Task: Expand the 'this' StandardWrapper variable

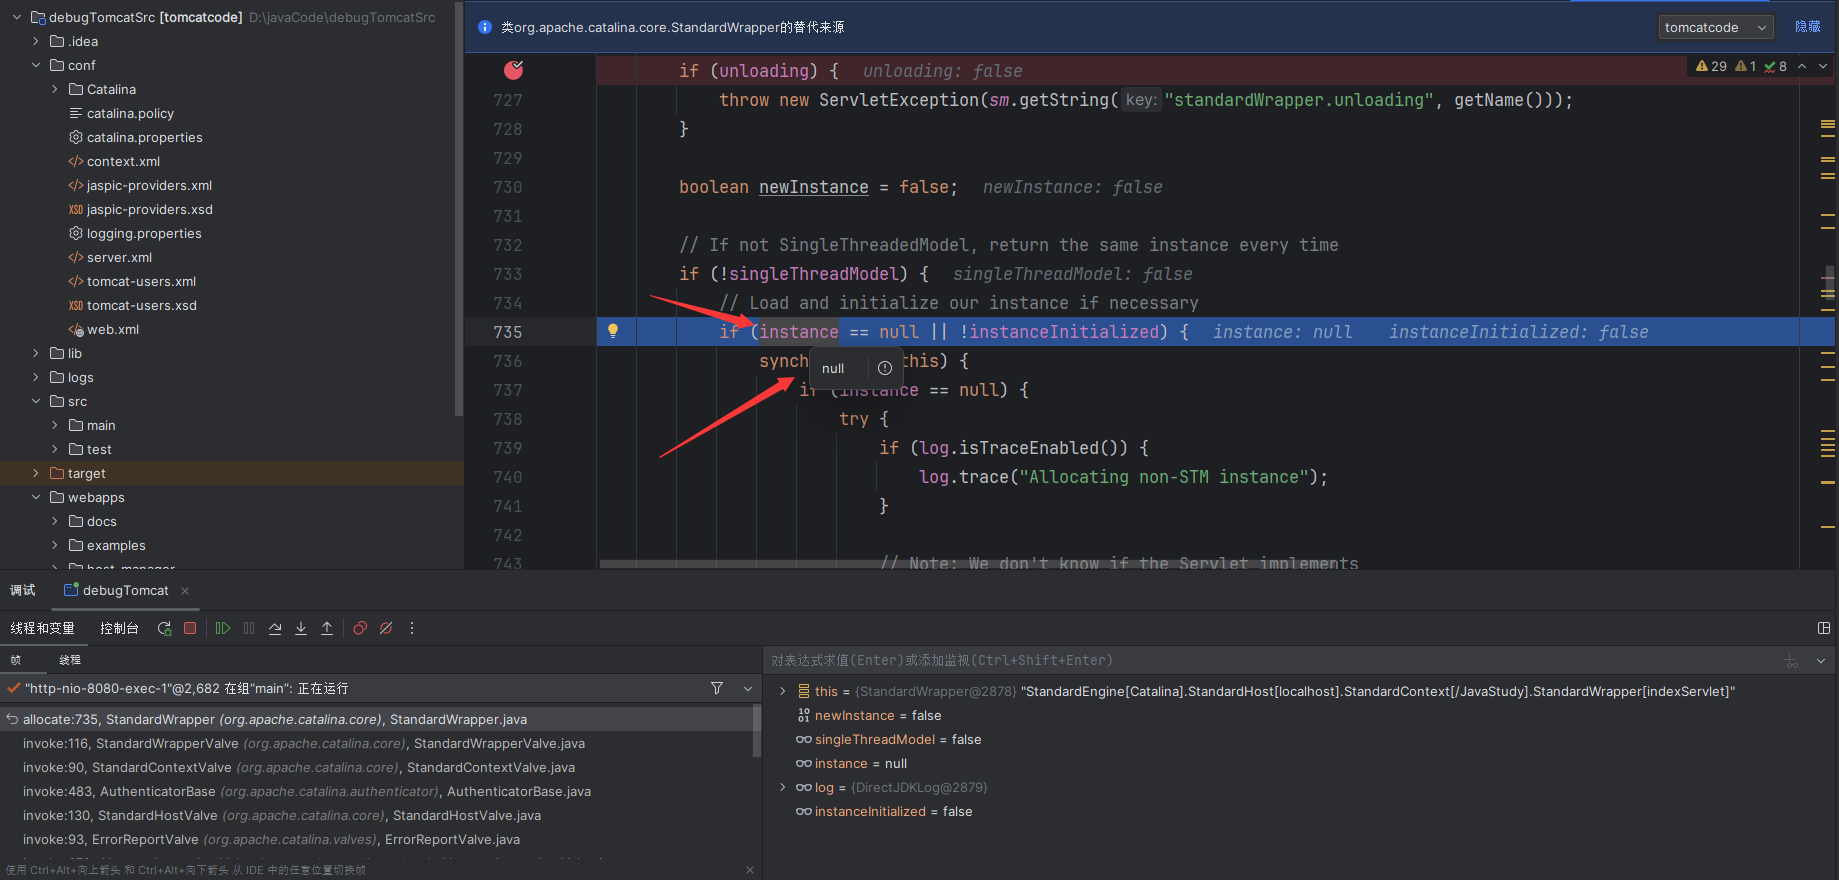Action: 782,691
